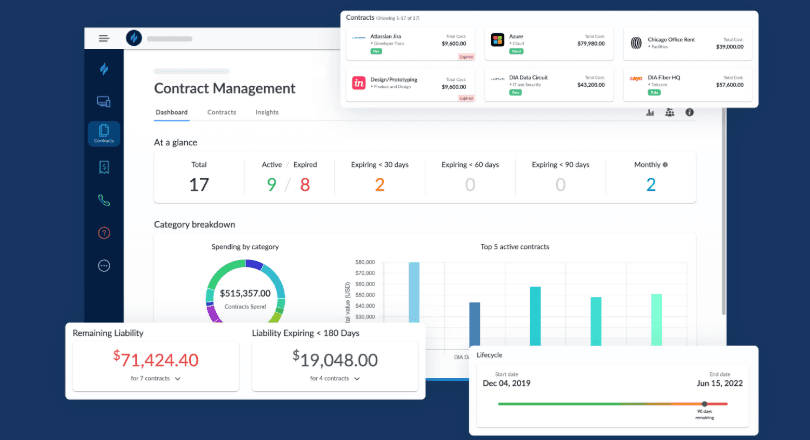Open the more options ellipsis in sidebar
The height and width of the screenshot is (440, 810).
coord(104,266)
